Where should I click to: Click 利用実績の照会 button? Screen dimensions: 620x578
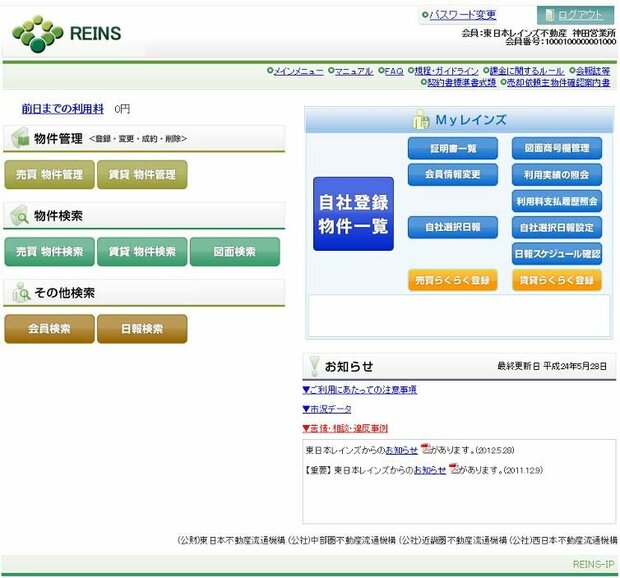(557, 174)
